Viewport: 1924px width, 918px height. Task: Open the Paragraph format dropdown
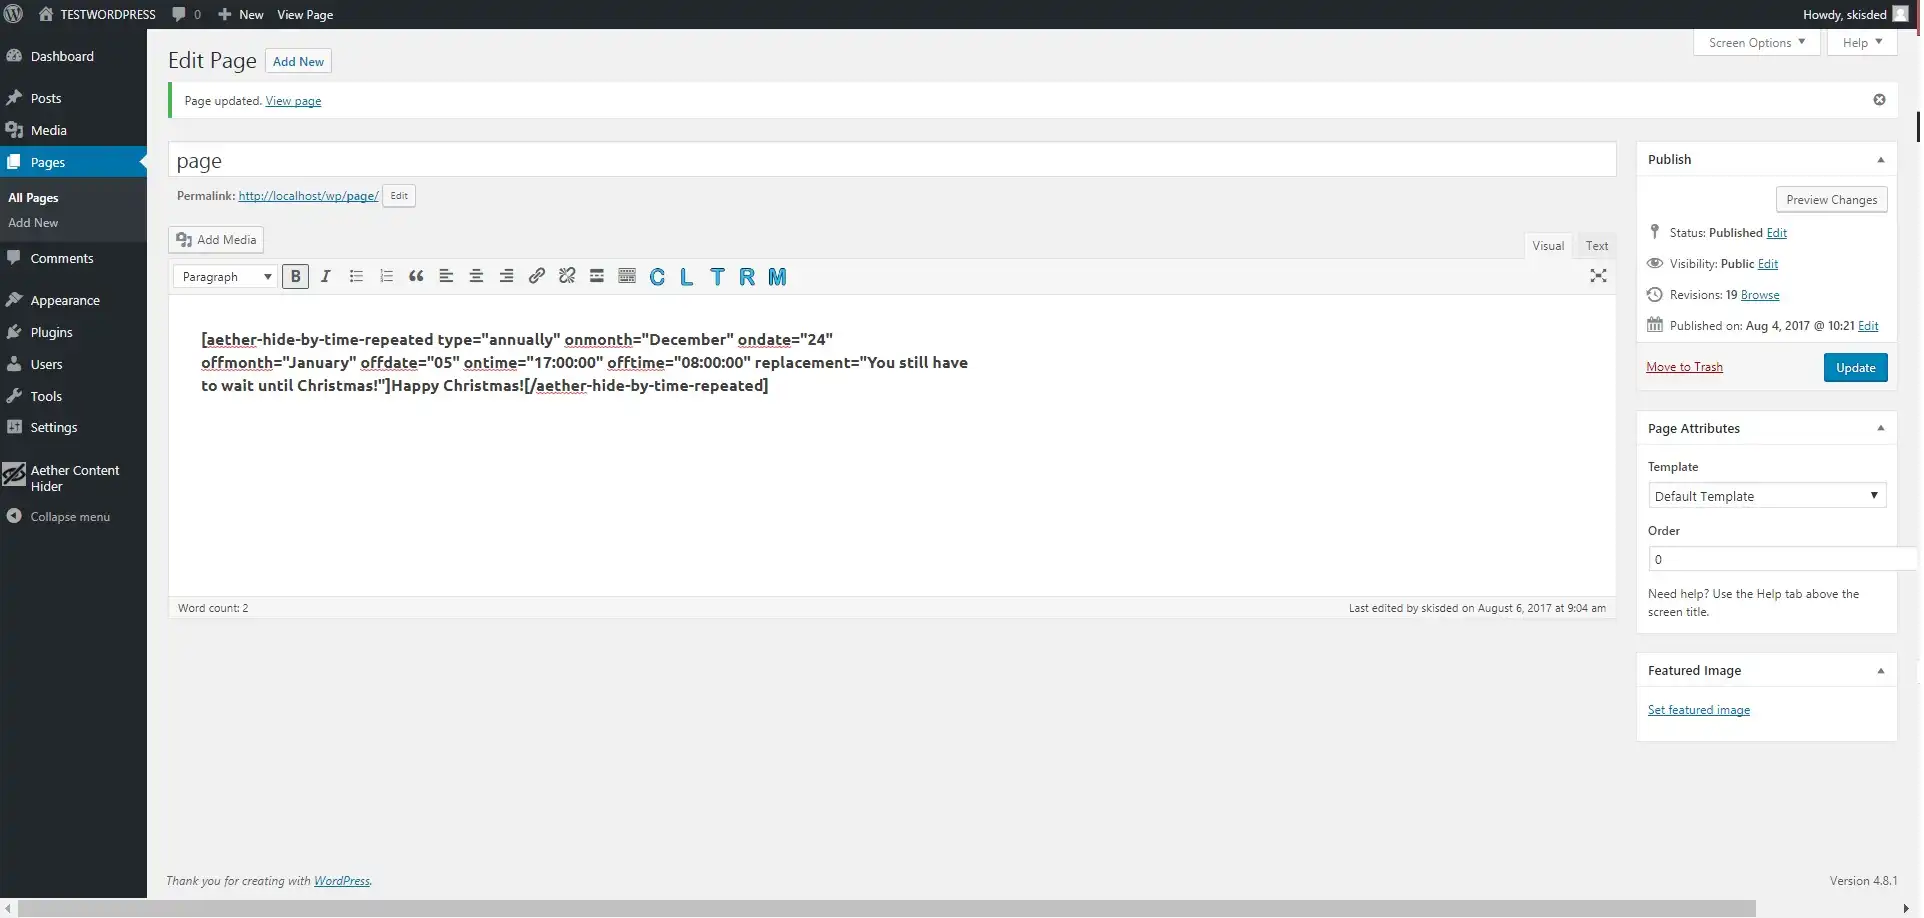226,277
